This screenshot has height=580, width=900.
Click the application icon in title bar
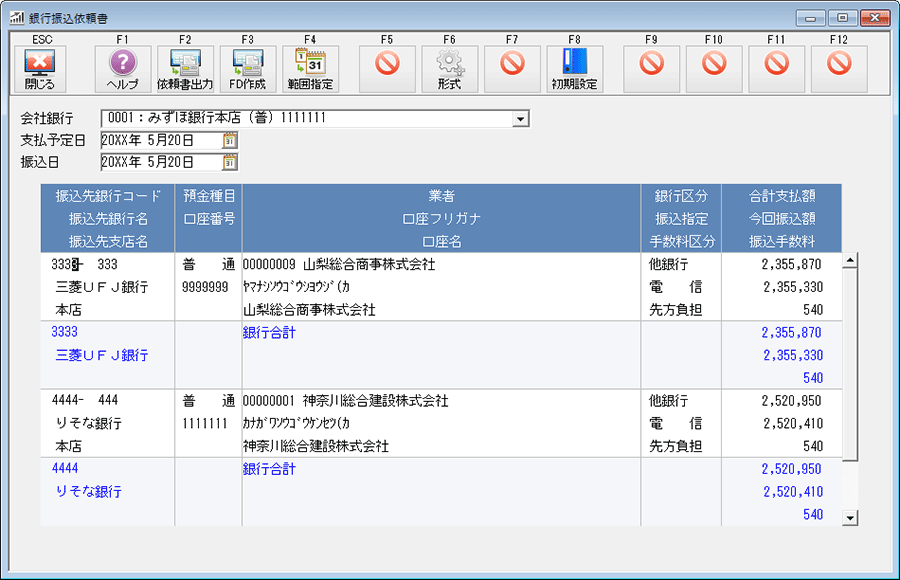17,18
